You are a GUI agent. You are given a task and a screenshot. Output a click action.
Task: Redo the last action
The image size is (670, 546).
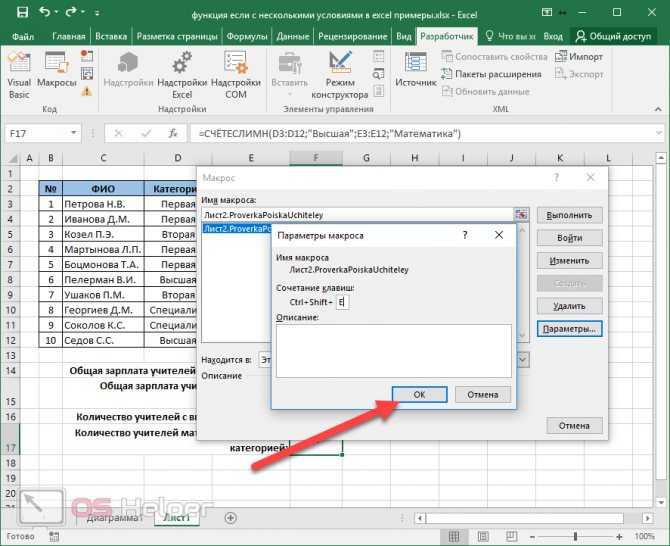tap(71, 12)
